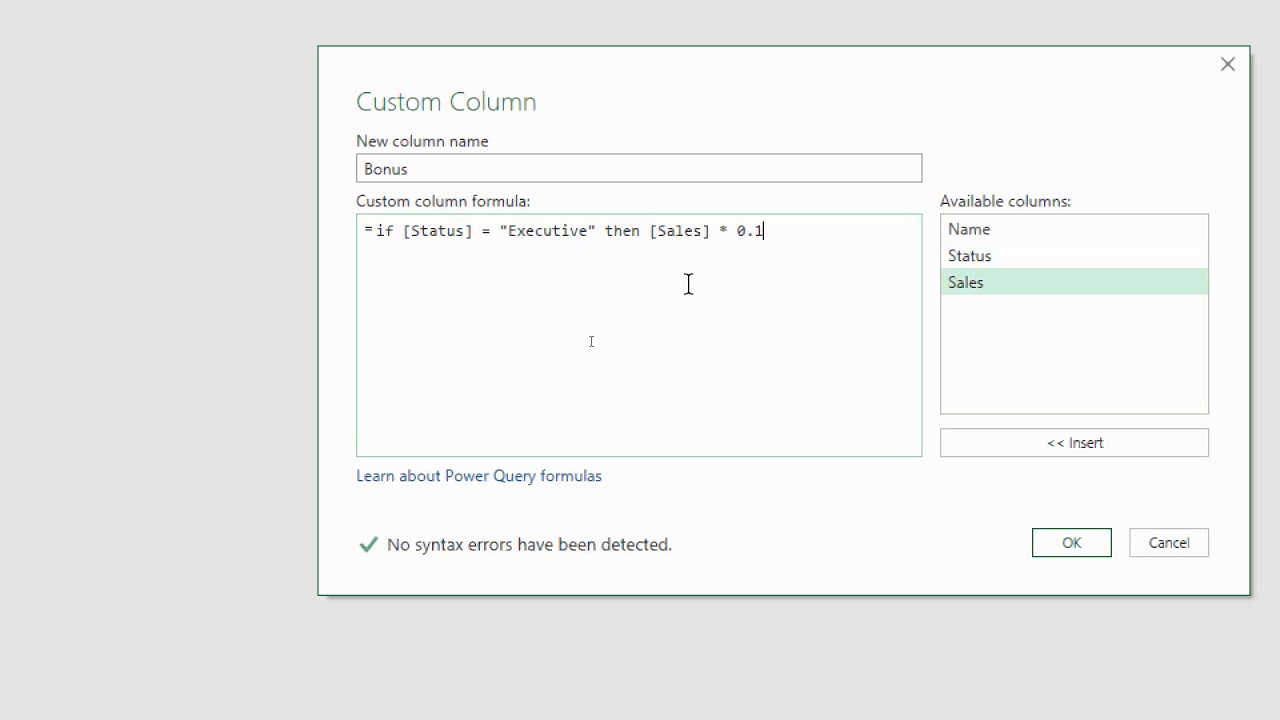
Task: Select Status in Available columns
Action: pos(1073,256)
